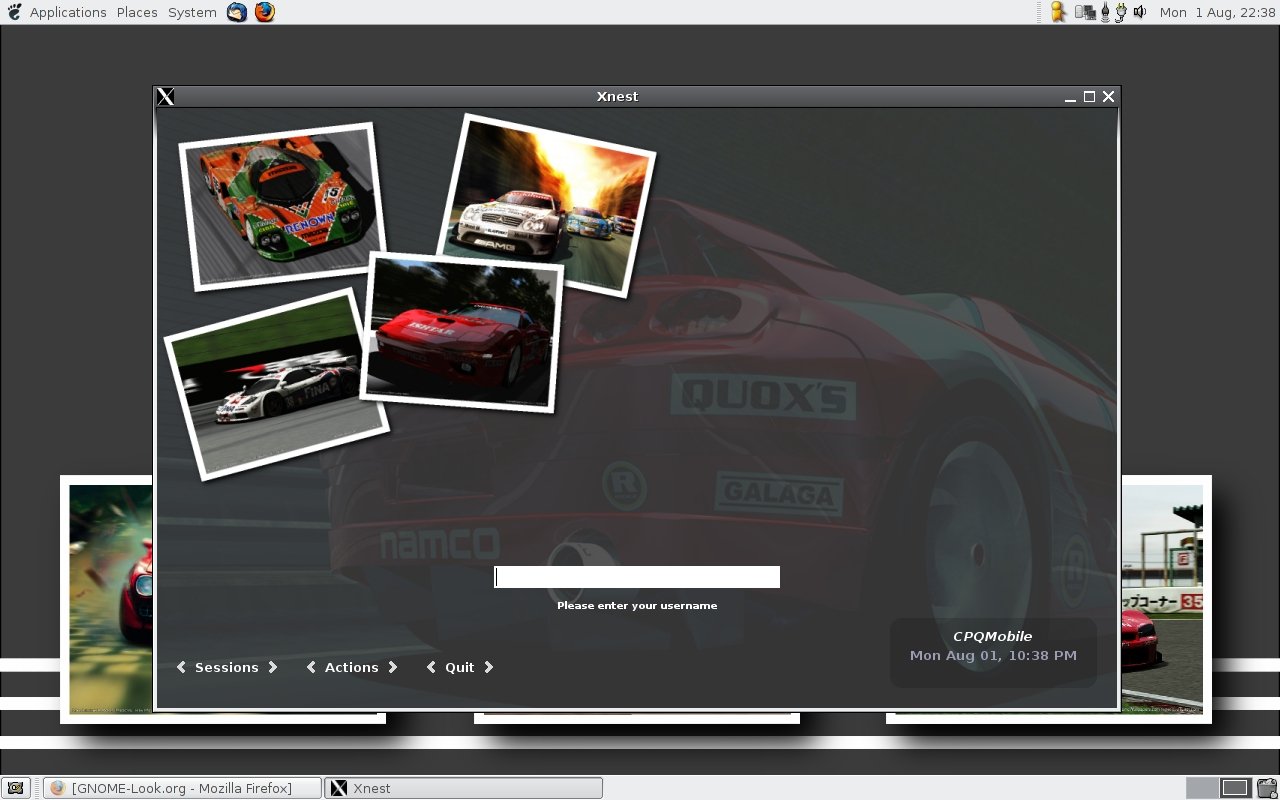Open the Places menu

click(137, 12)
